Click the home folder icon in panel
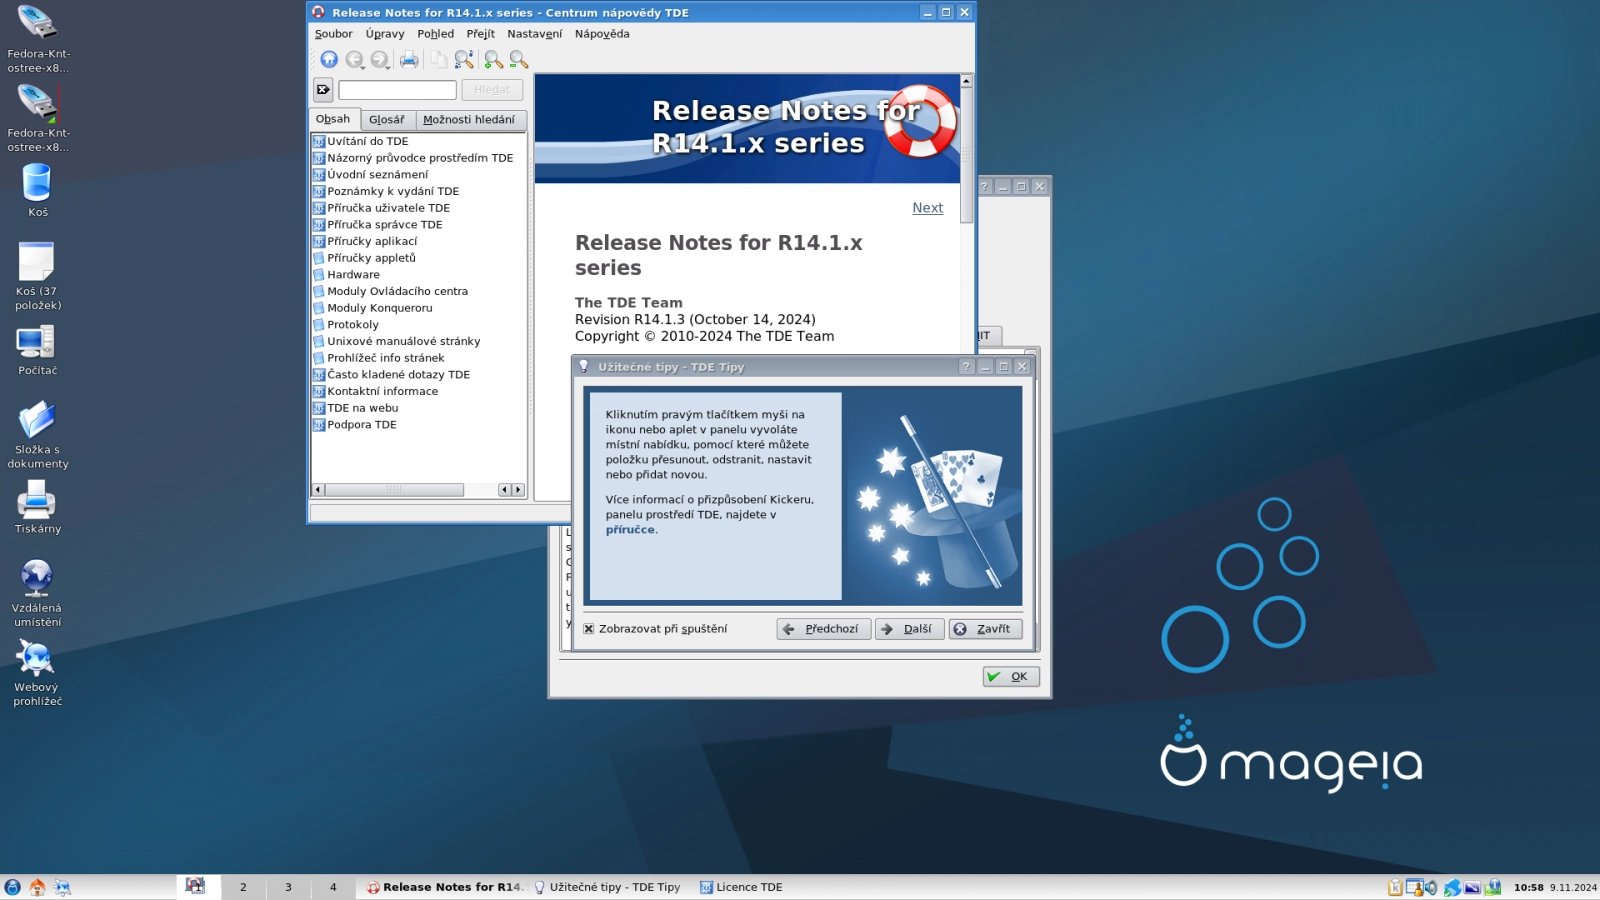This screenshot has width=1600, height=900. point(37,887)
